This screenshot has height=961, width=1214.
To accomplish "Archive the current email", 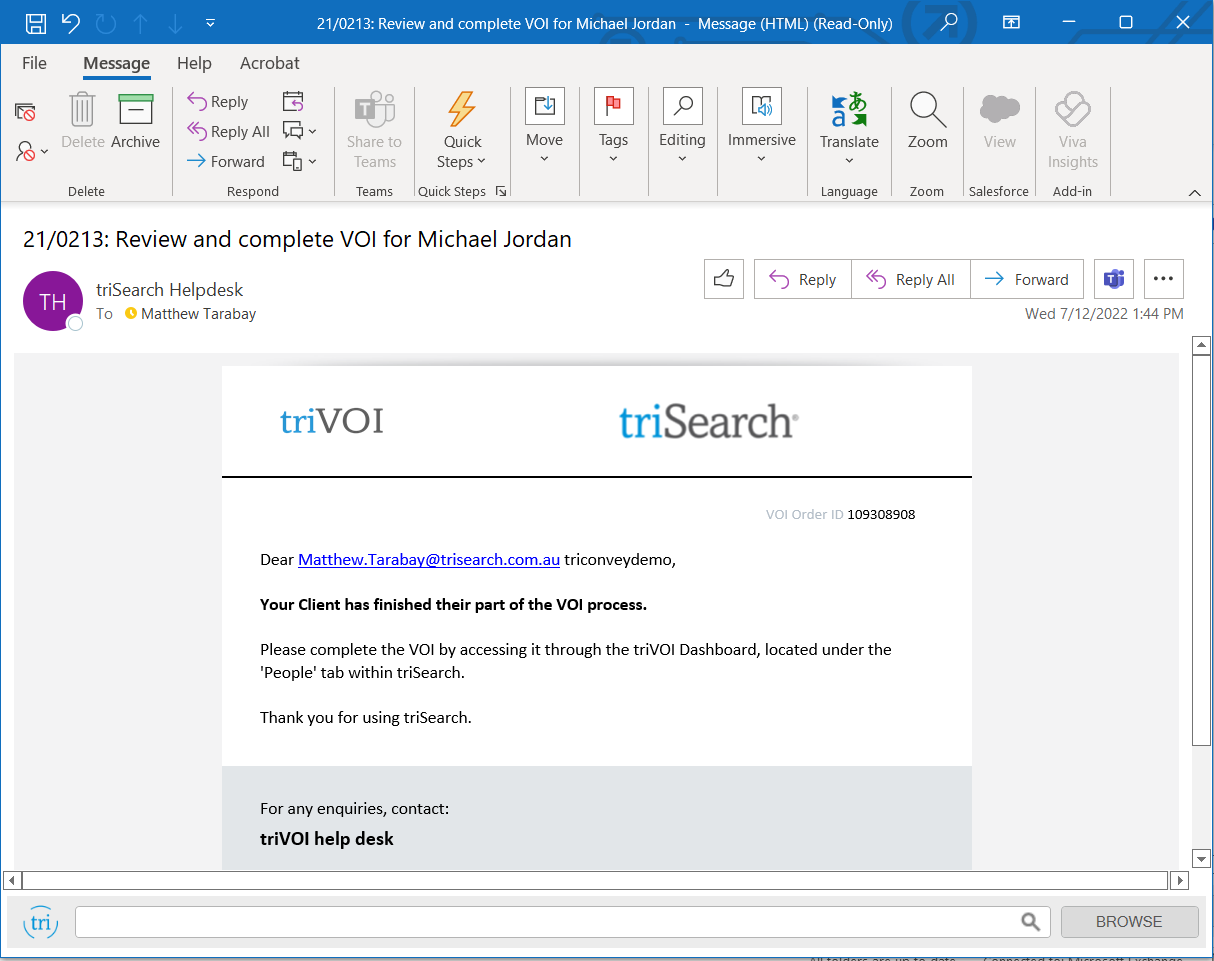I will tap(135, 125).
